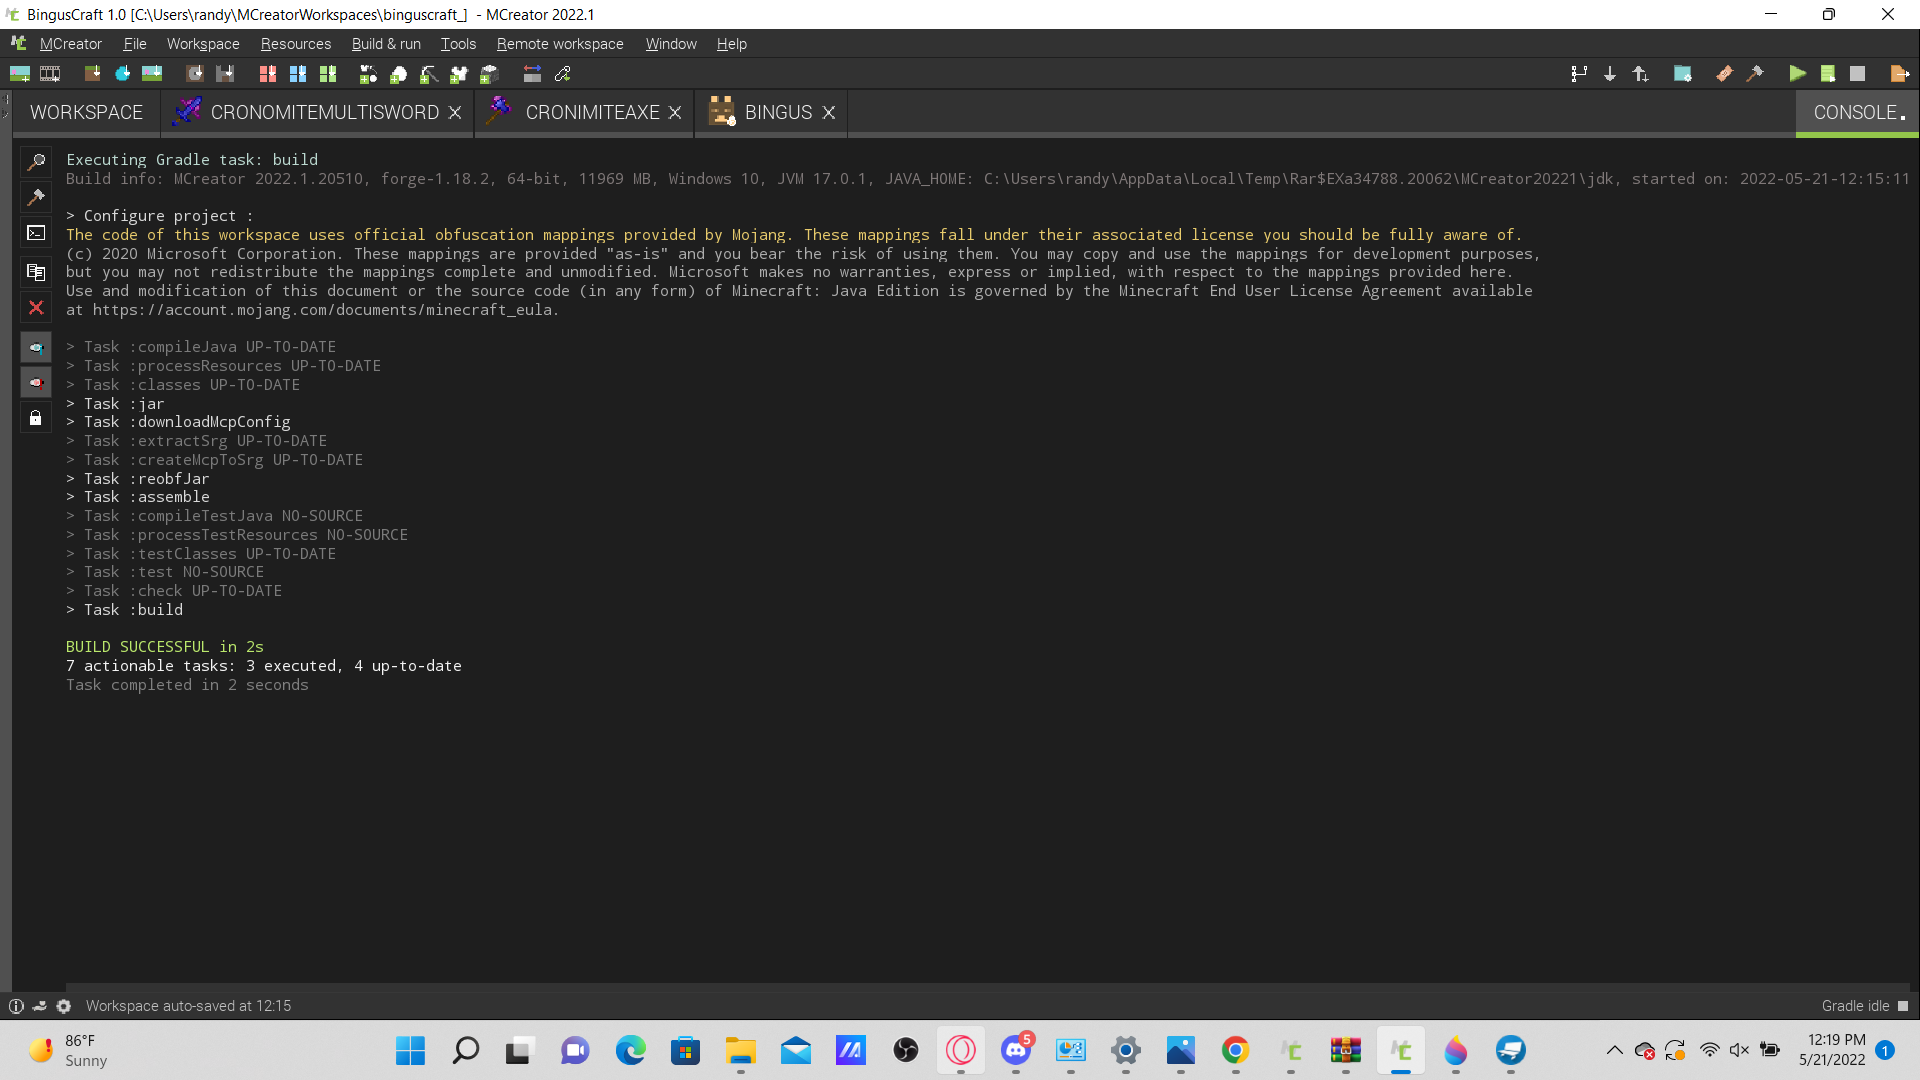Viewport: 1920px width, 1080px height.
Task: Expand hidden taskbar icons
Action: 1614,1051
